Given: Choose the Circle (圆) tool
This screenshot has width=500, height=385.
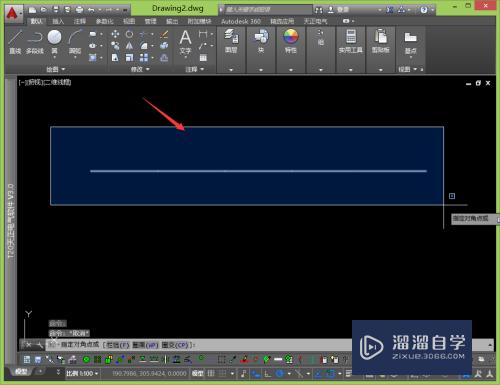Looking at the screenshot, I should click(x=54, y=42).
